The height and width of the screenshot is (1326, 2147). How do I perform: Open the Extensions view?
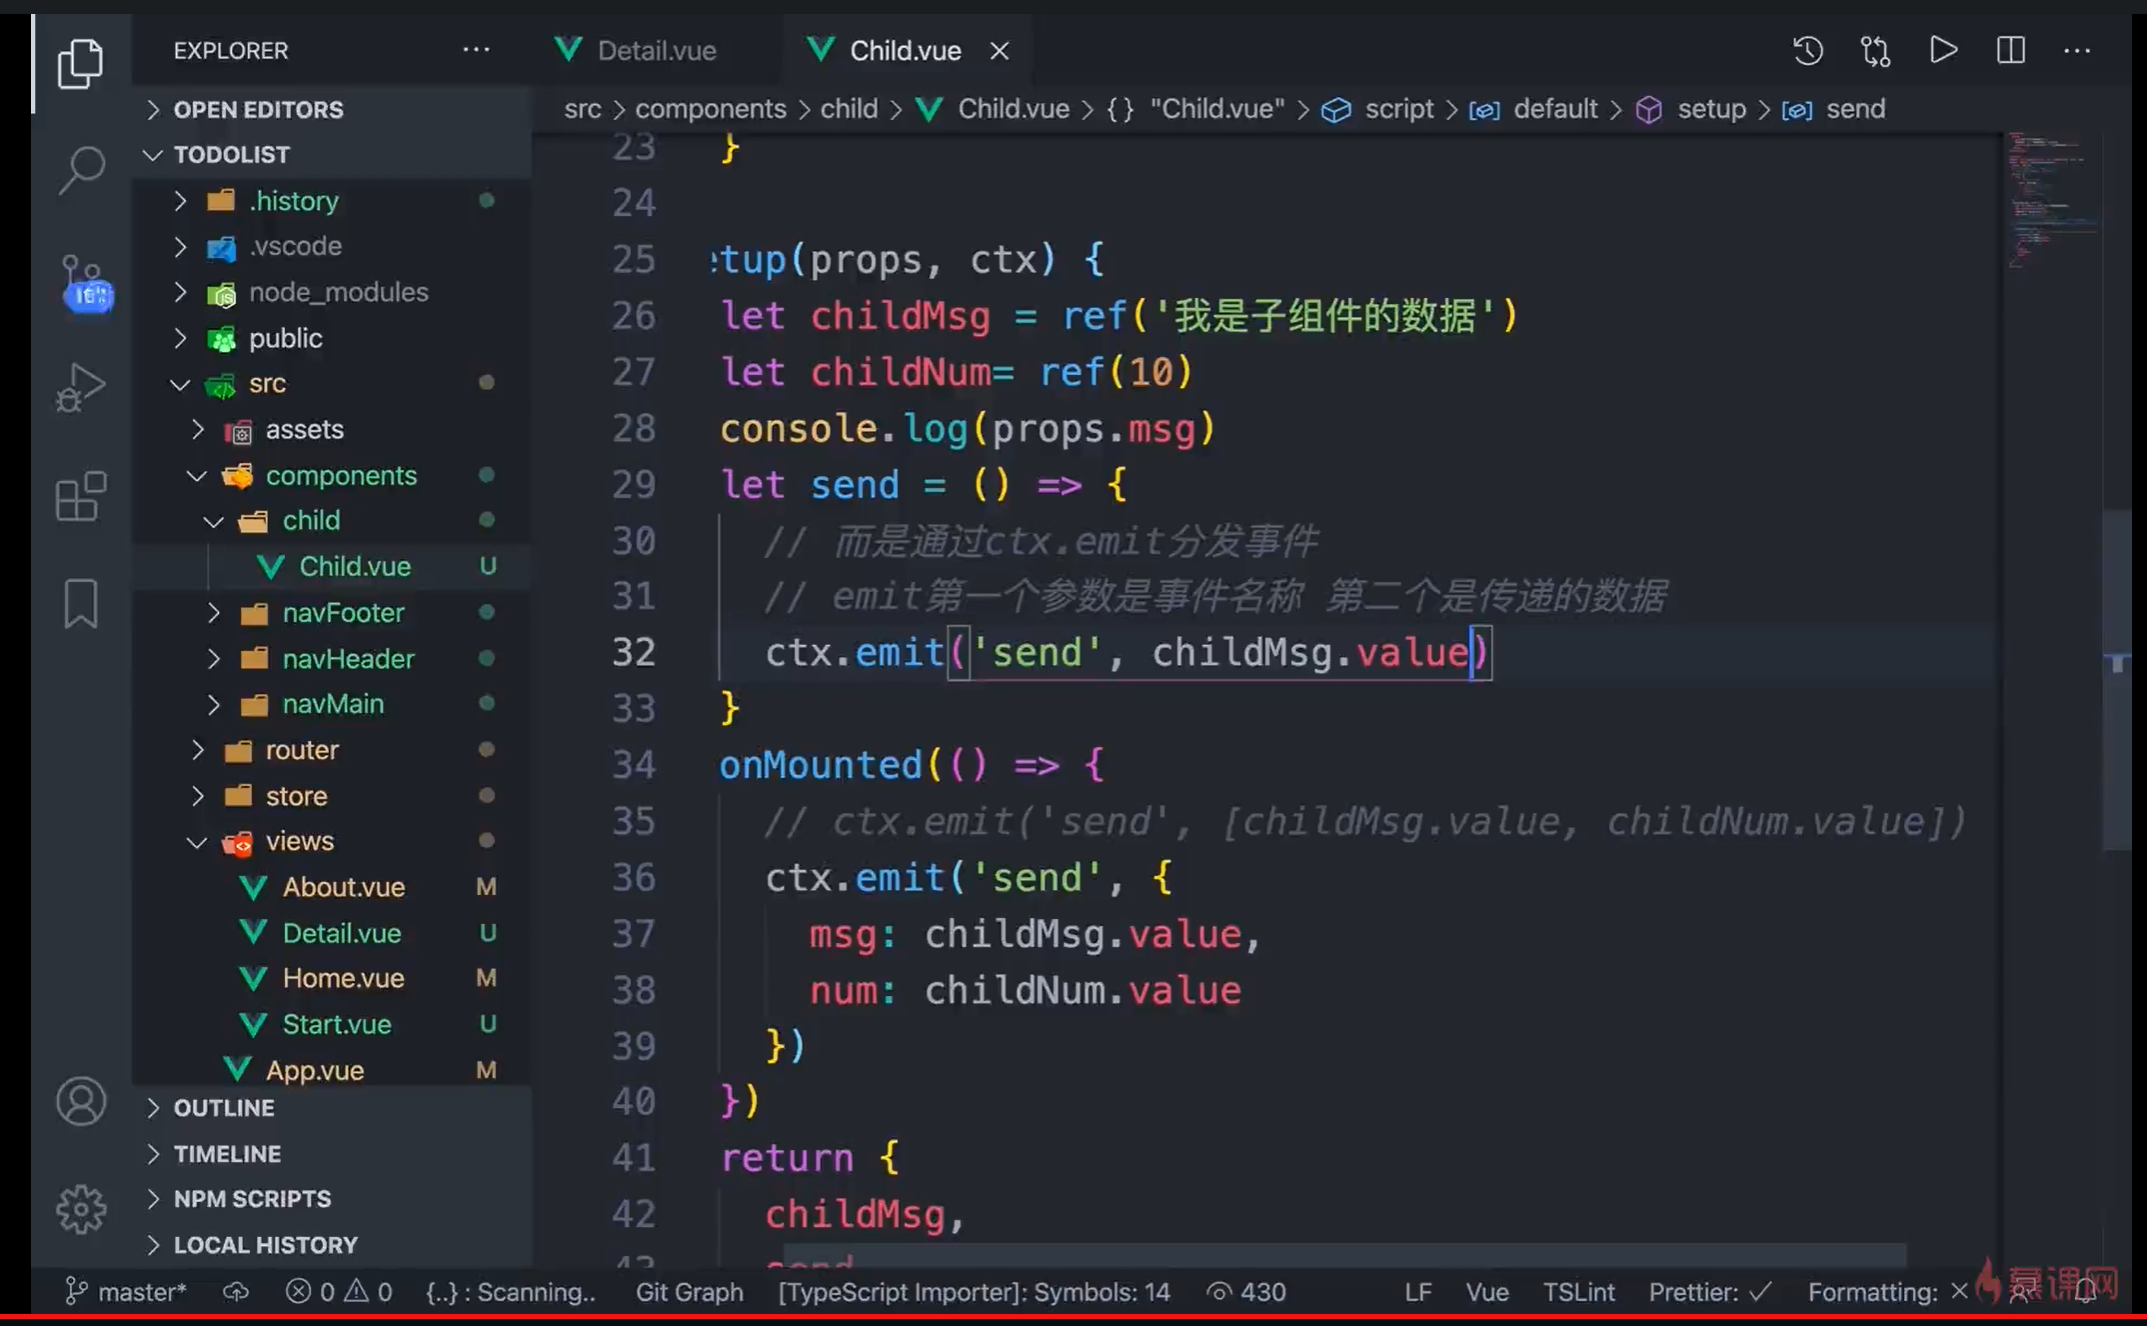(x=81, y=497)
